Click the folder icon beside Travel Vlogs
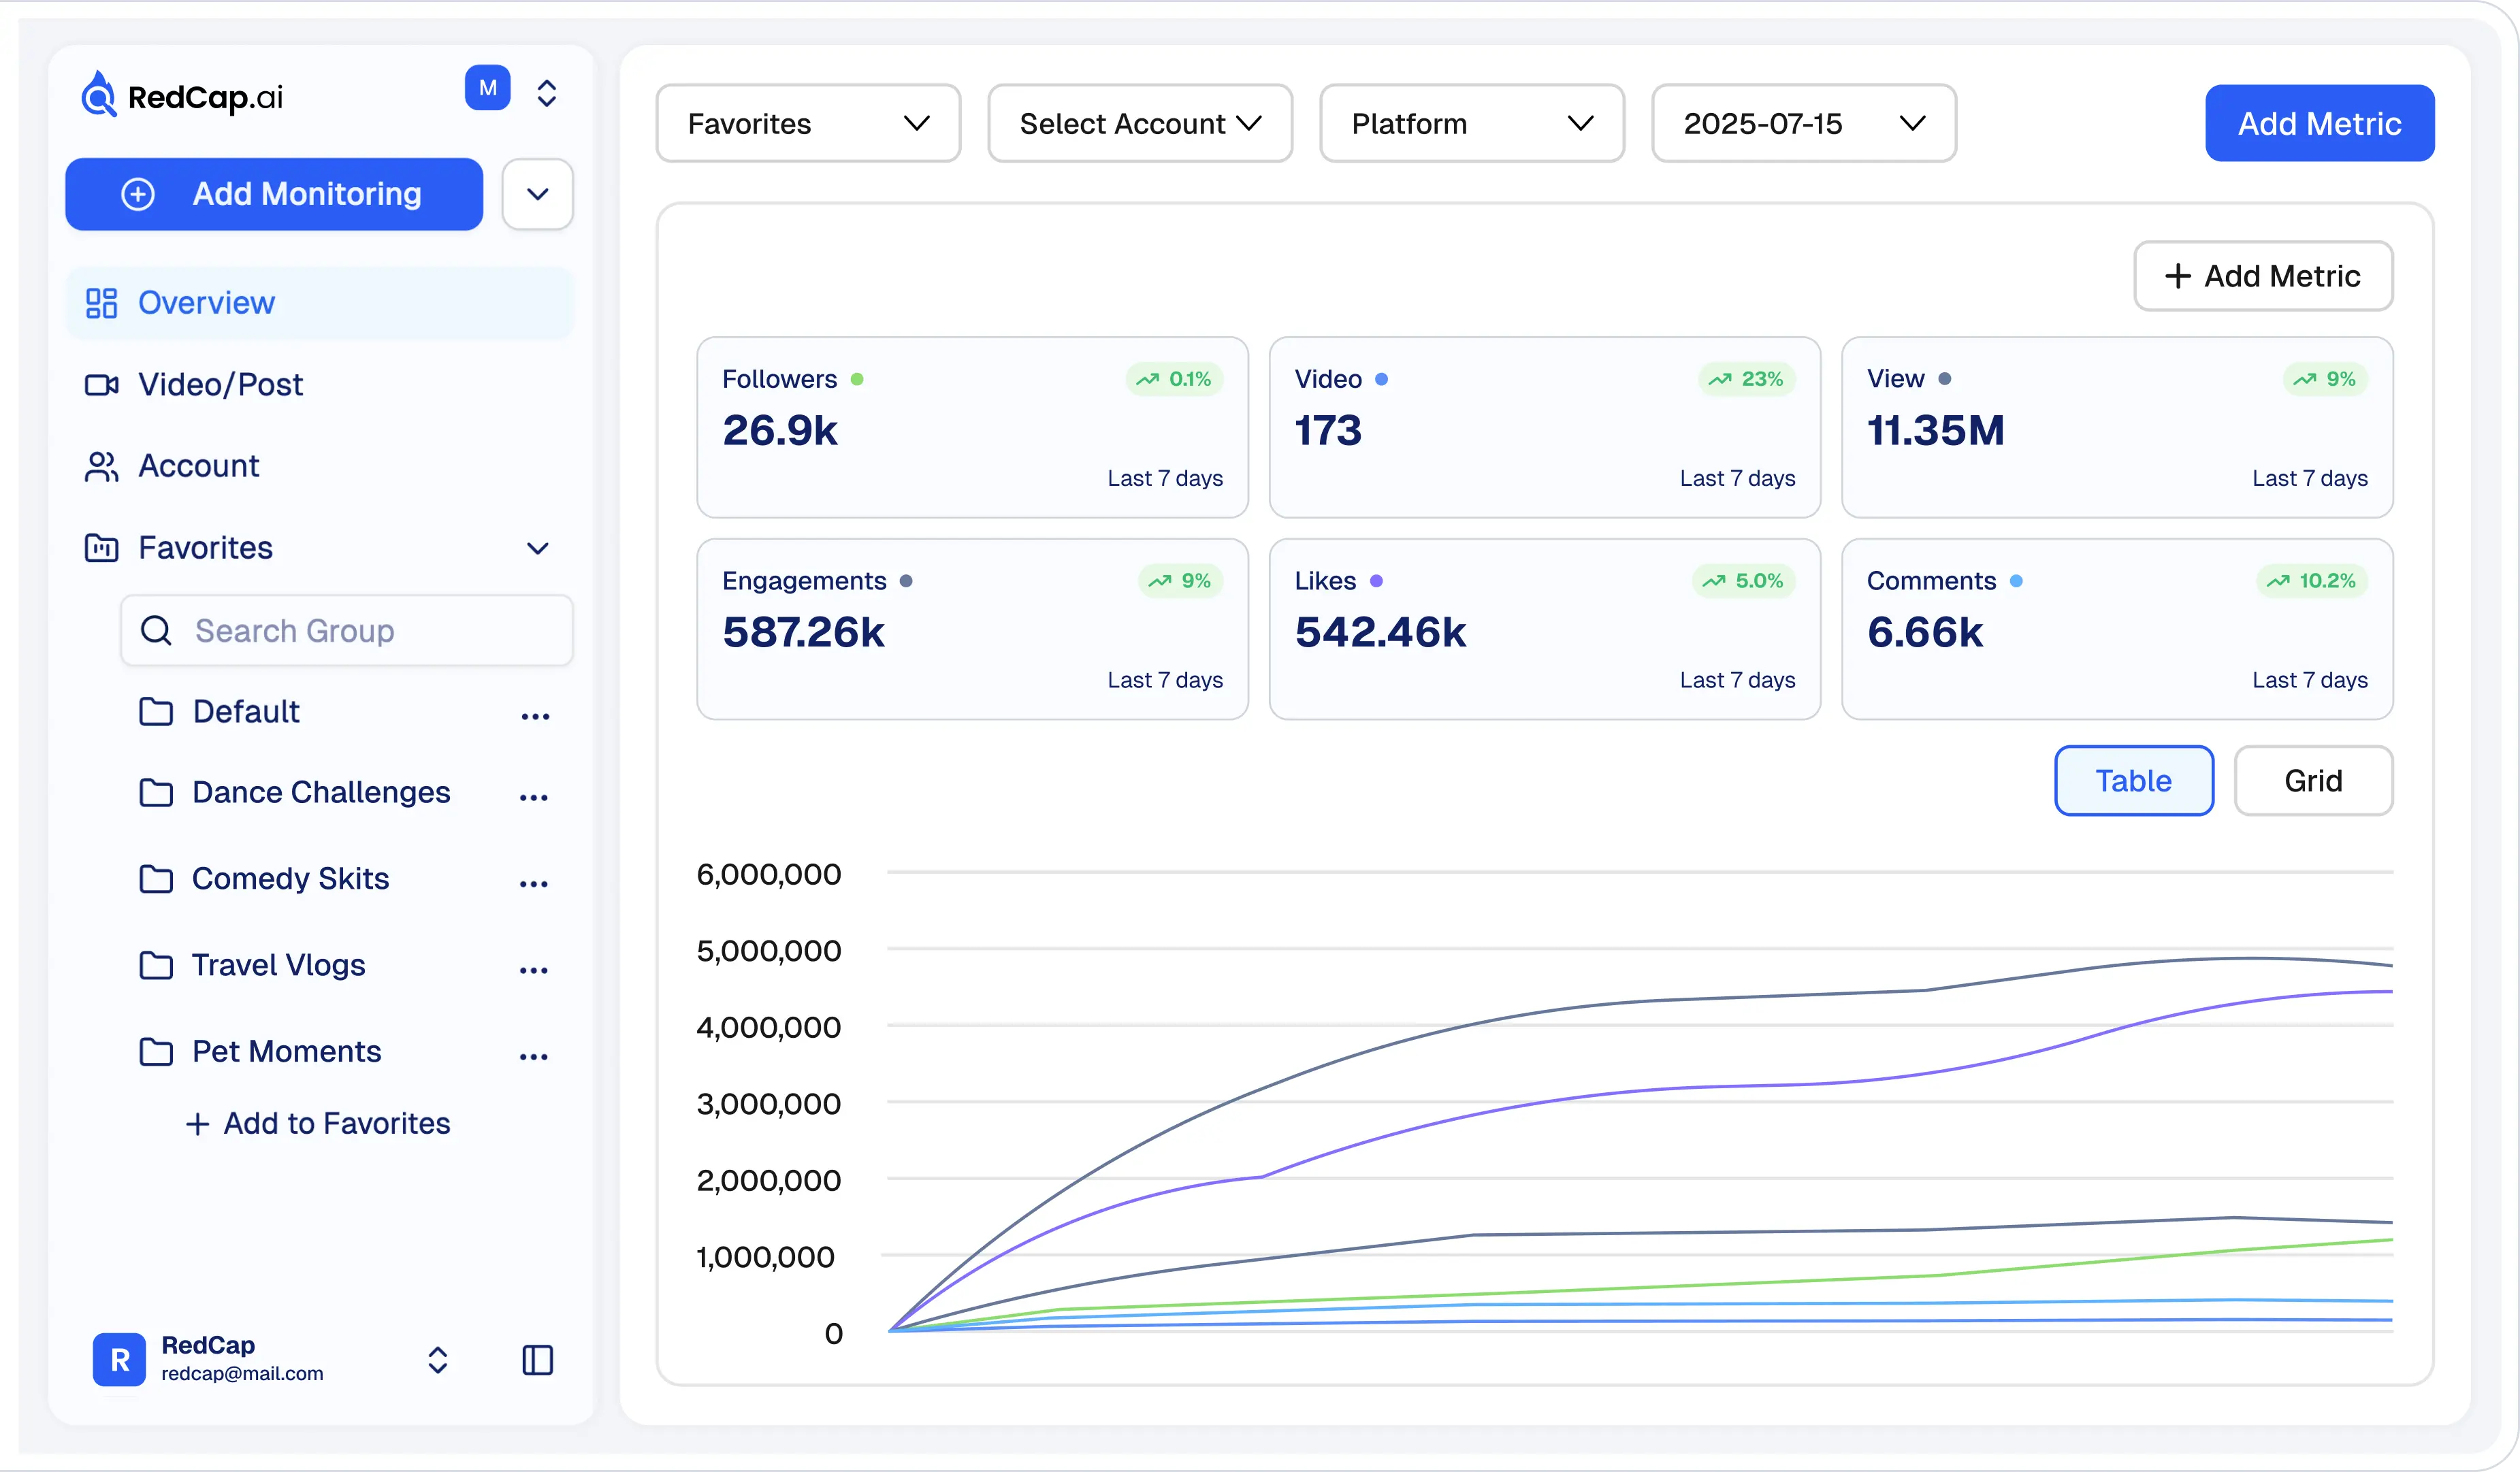 coord(156,966)
